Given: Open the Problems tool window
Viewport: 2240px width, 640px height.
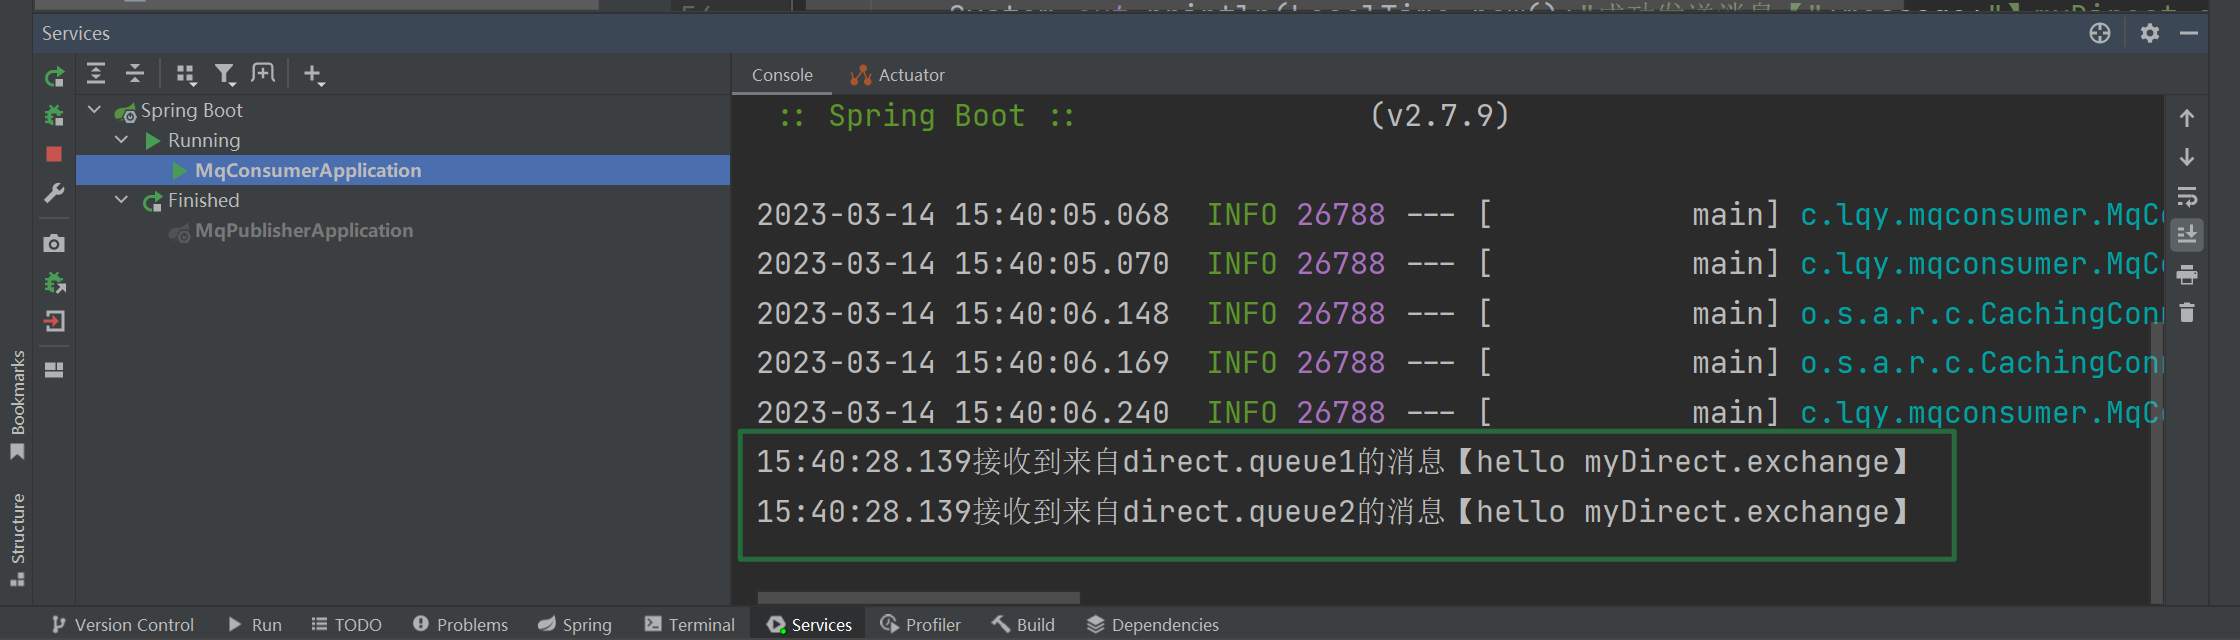Looking at the screenshot, I should 460,624.
